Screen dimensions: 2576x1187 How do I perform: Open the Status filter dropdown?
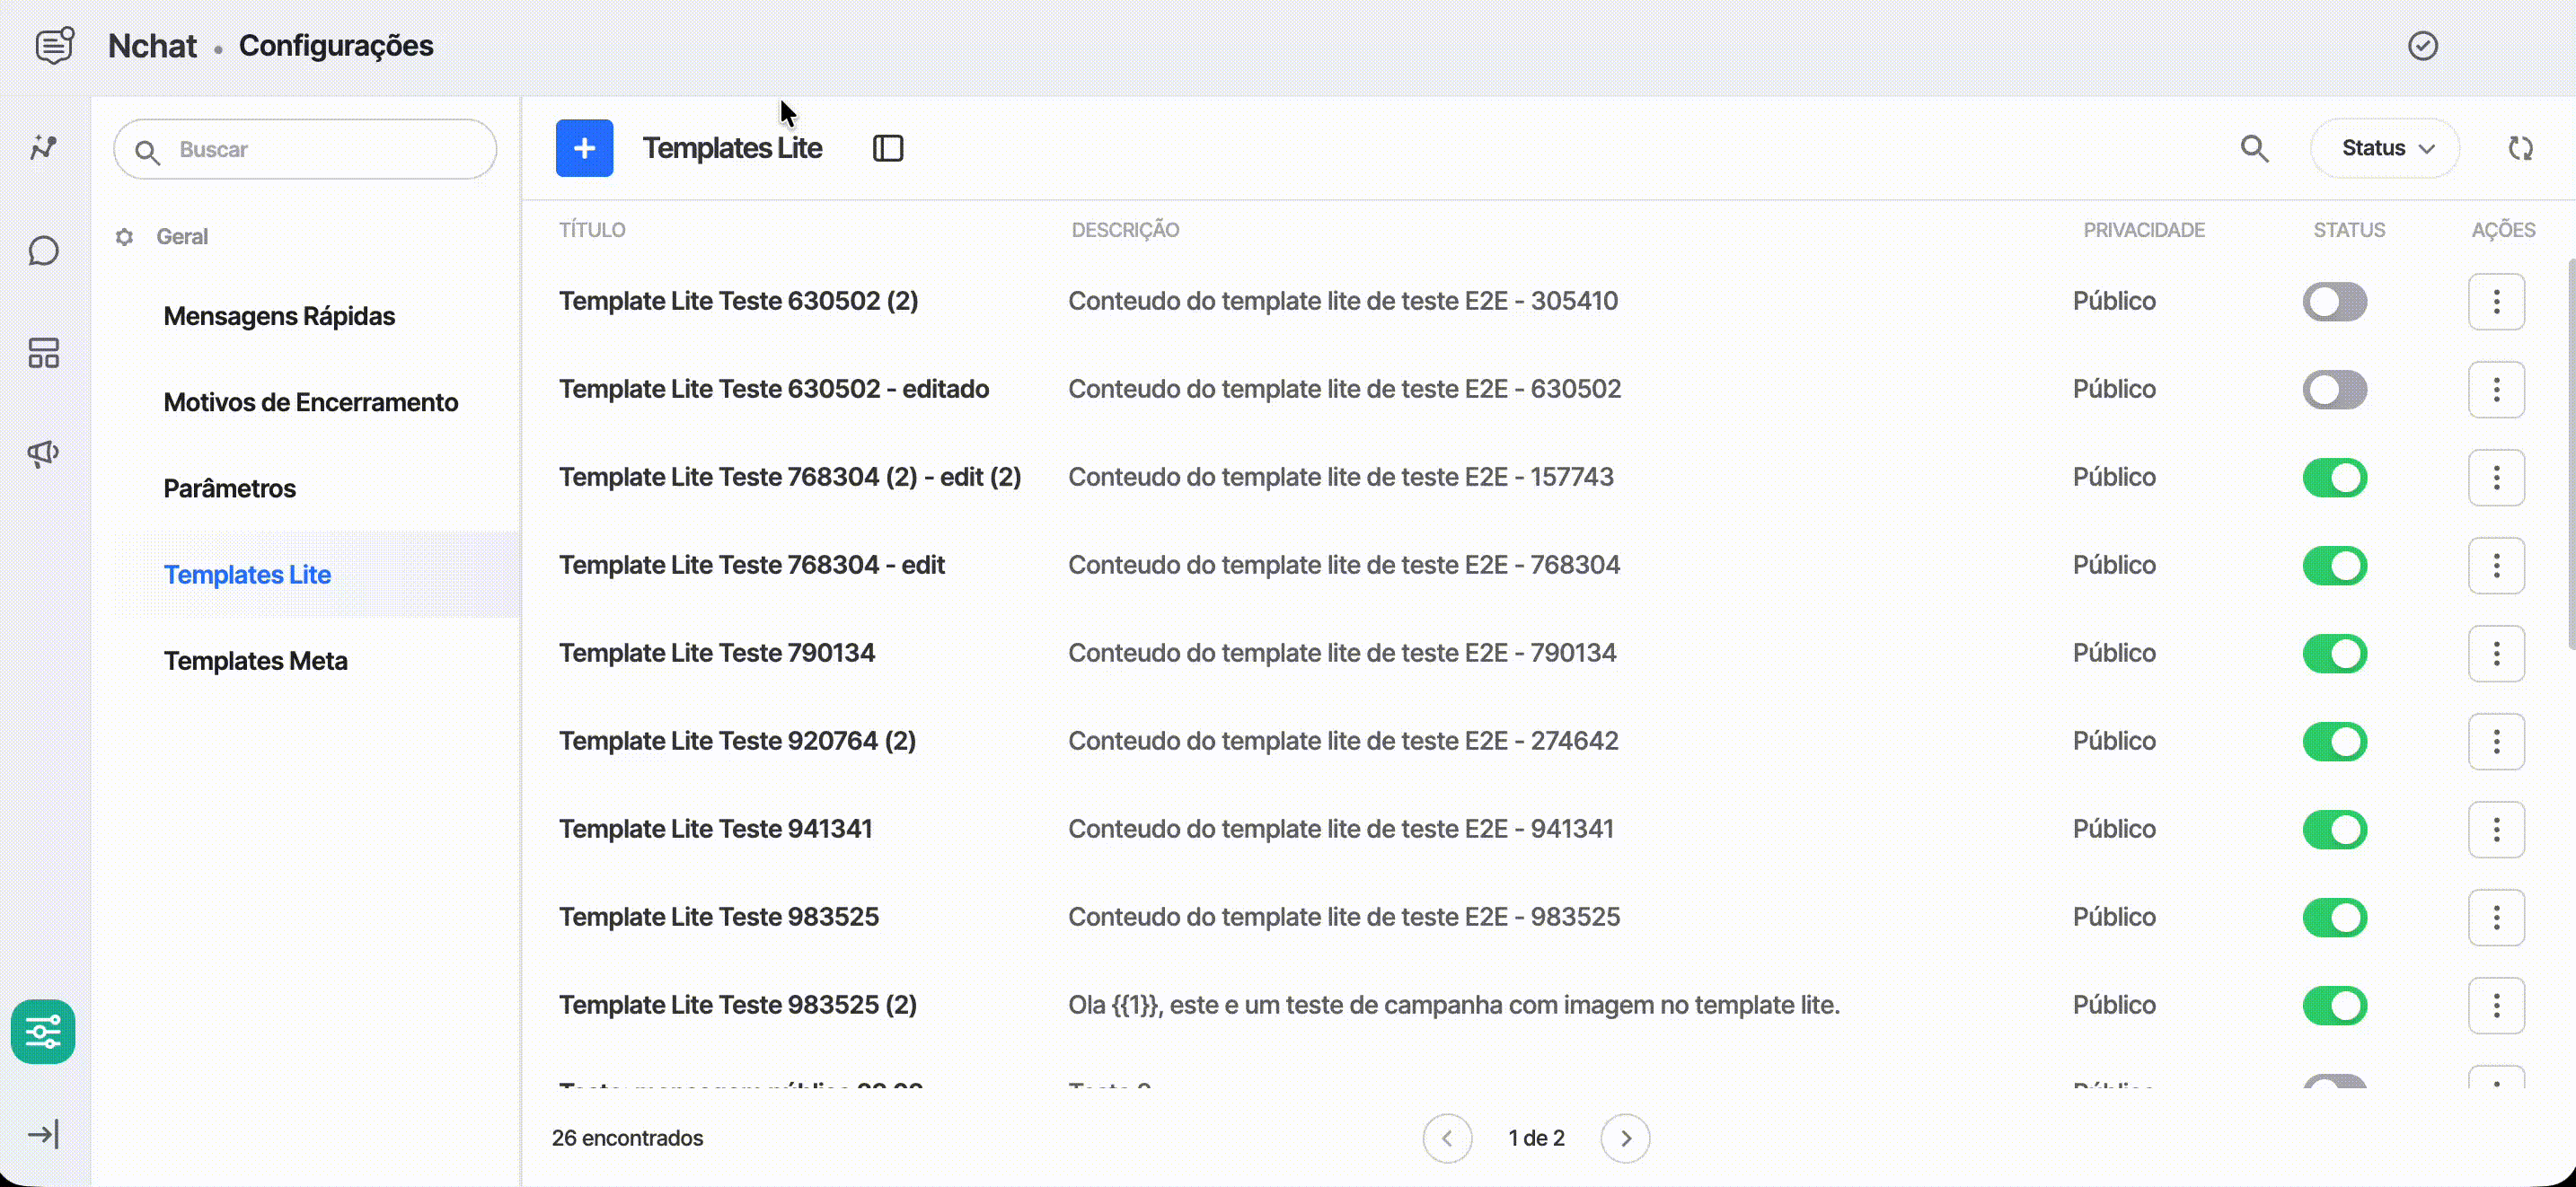[2385, 148]
